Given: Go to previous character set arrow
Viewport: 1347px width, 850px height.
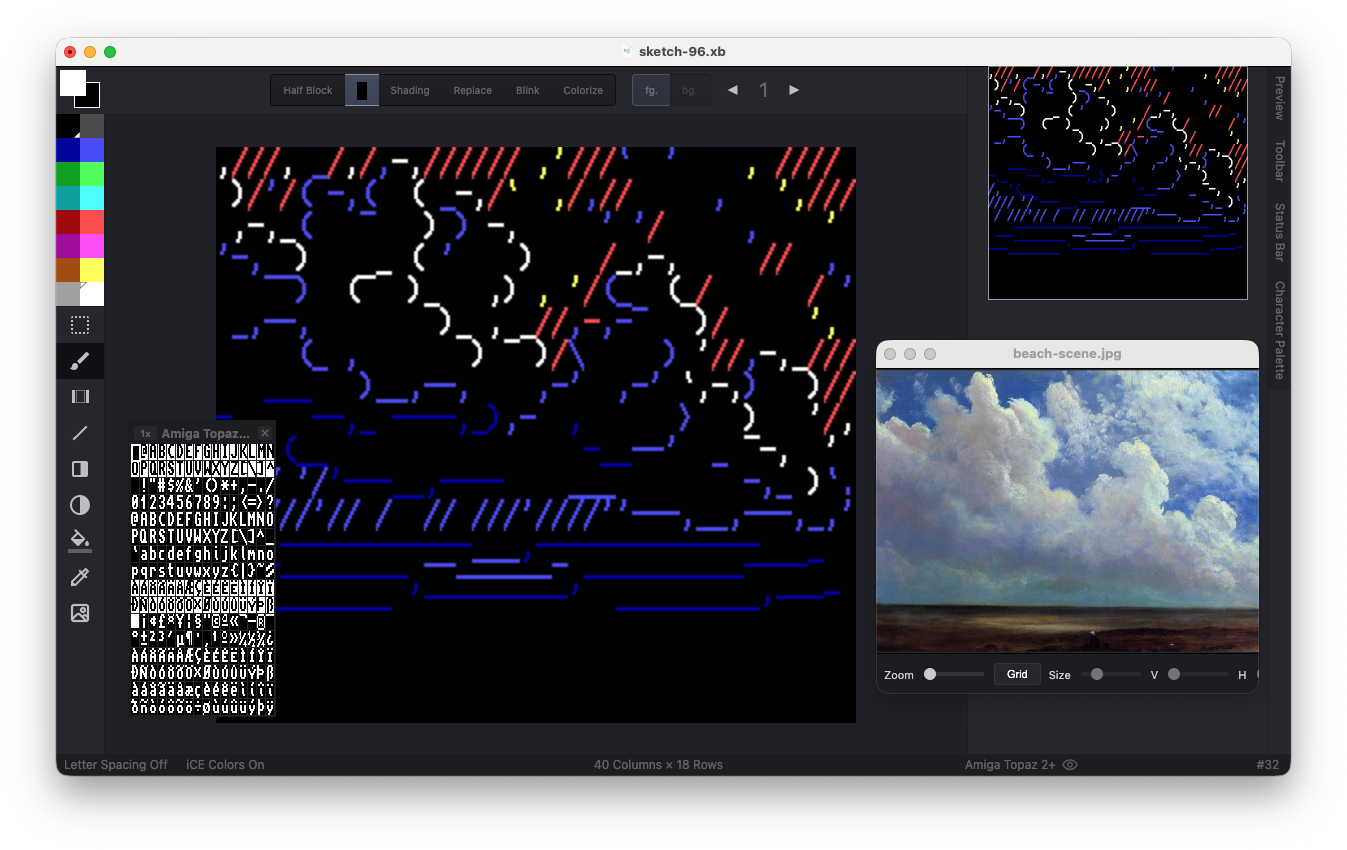Looking at the screenshot, I should [x=733, y=90].
